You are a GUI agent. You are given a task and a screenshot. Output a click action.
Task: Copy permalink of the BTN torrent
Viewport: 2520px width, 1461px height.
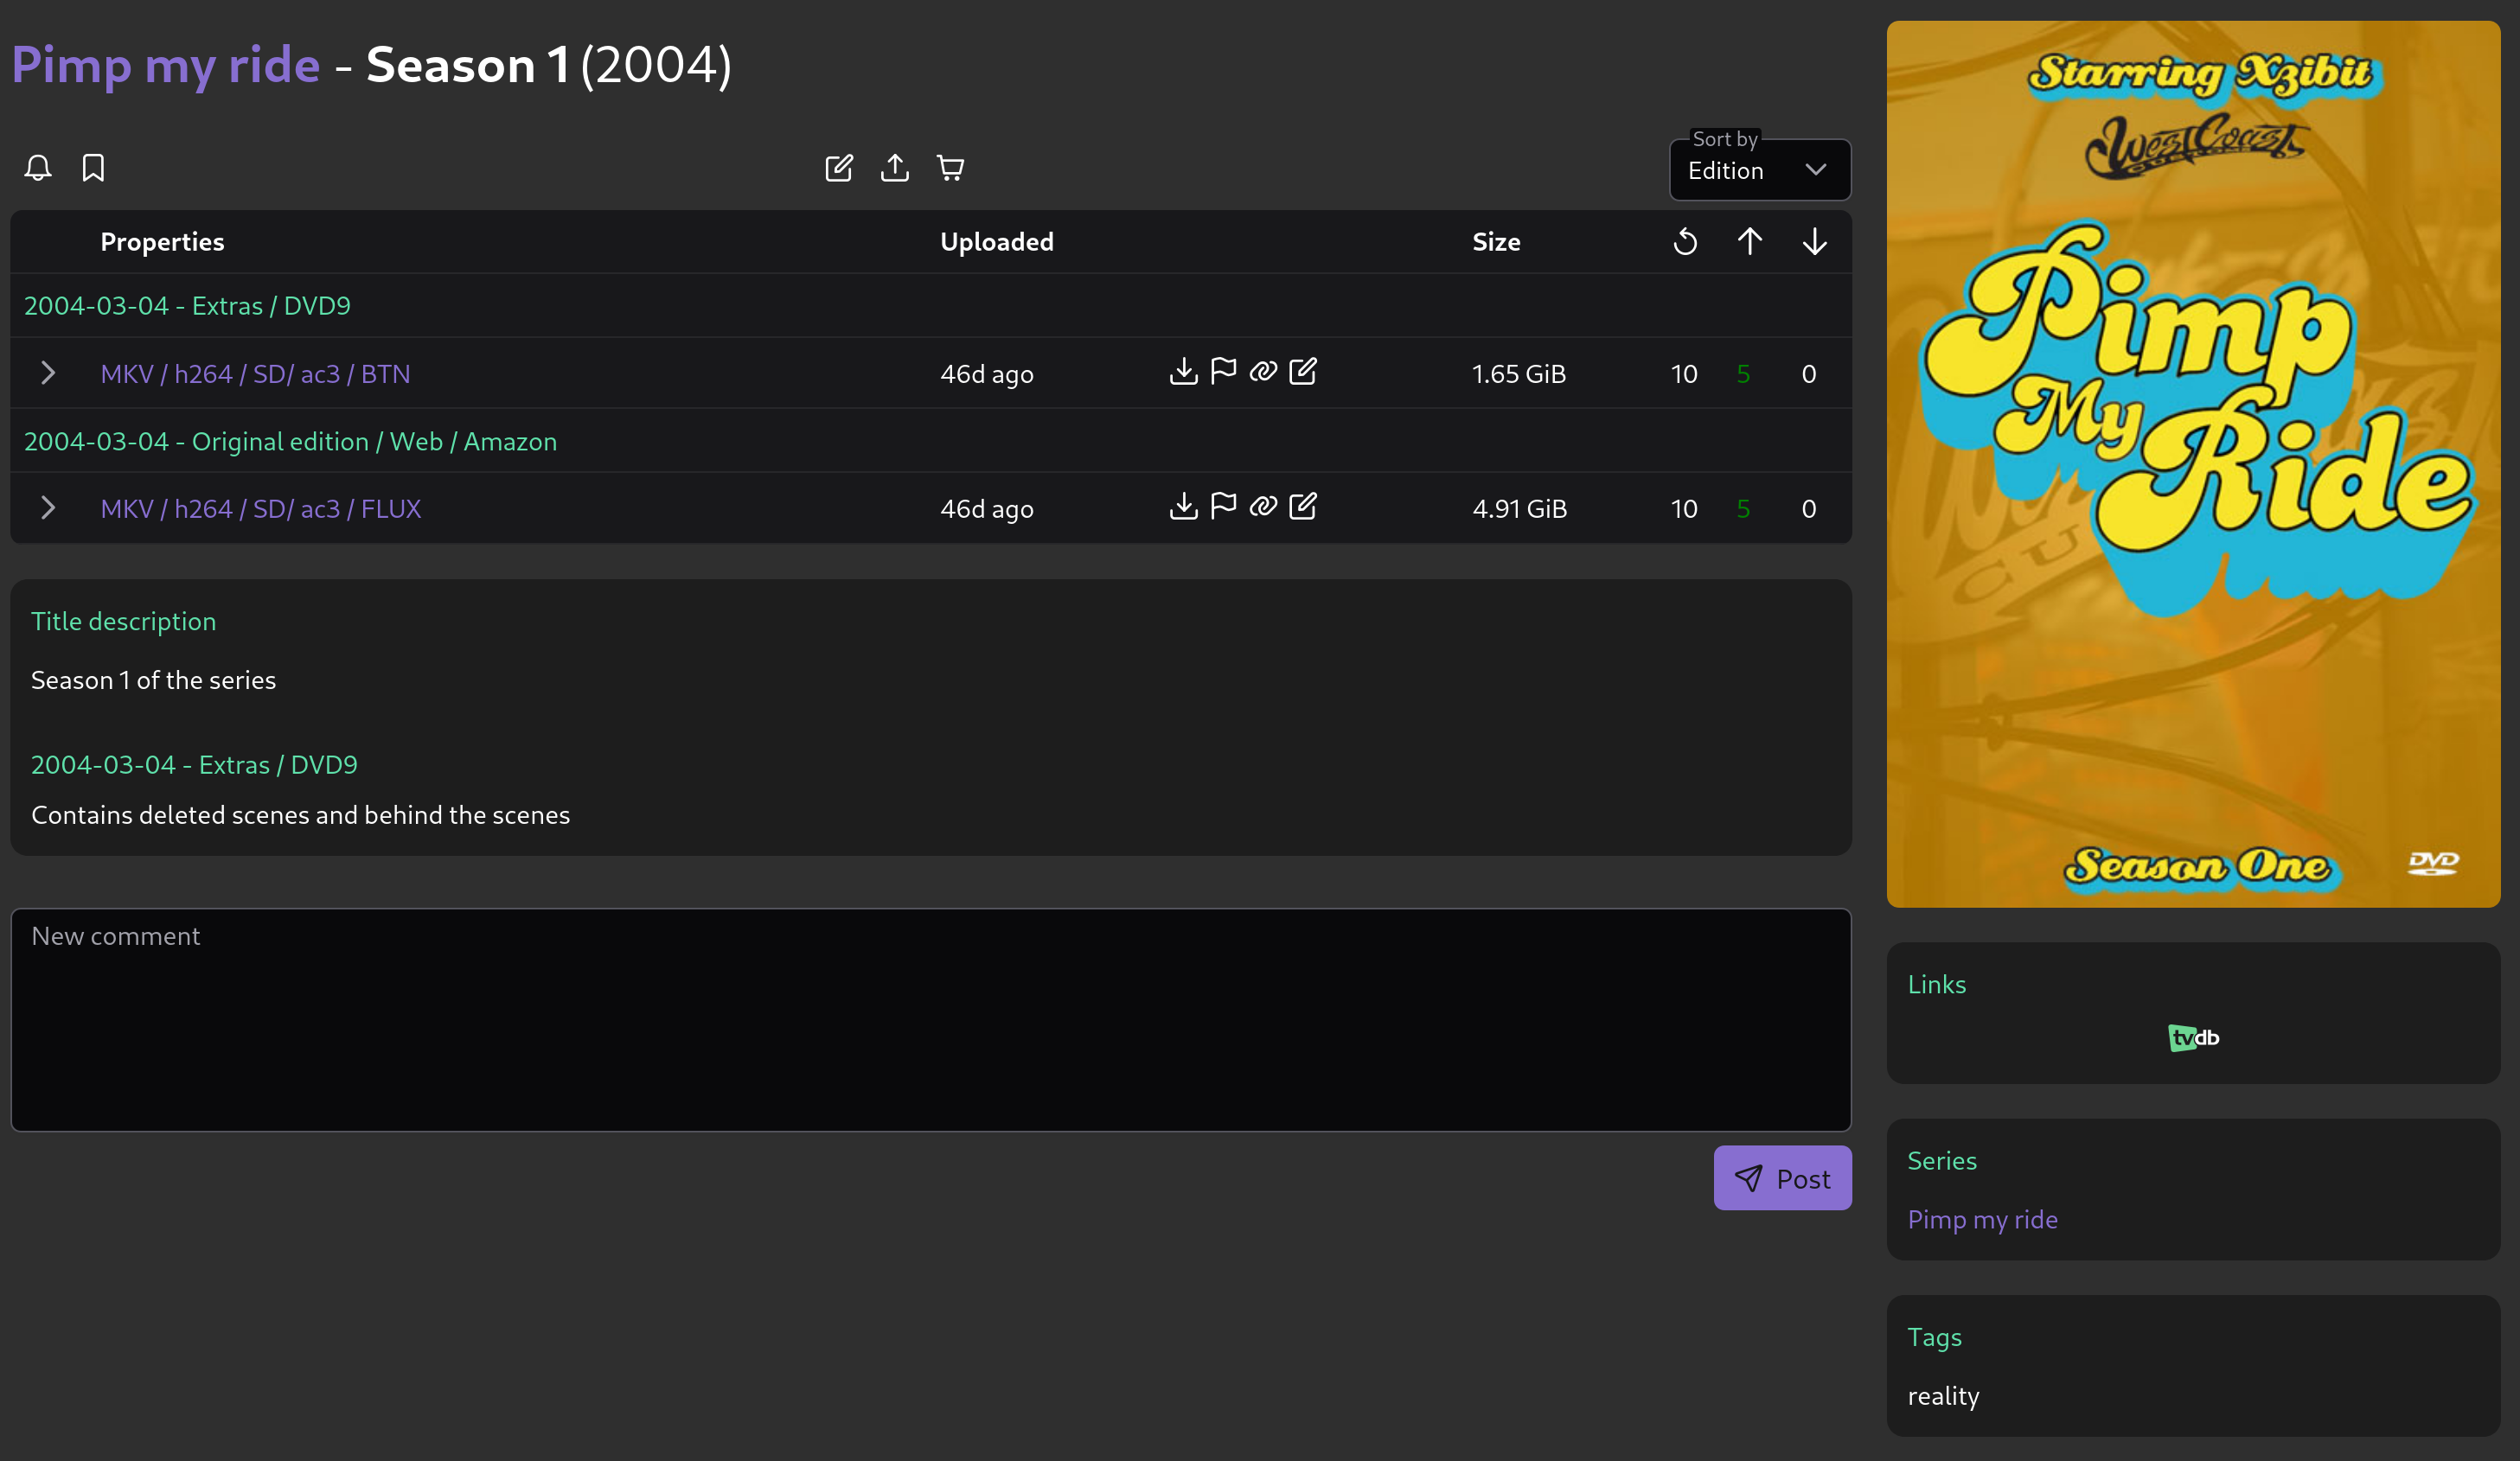[x=1263, y=372]
